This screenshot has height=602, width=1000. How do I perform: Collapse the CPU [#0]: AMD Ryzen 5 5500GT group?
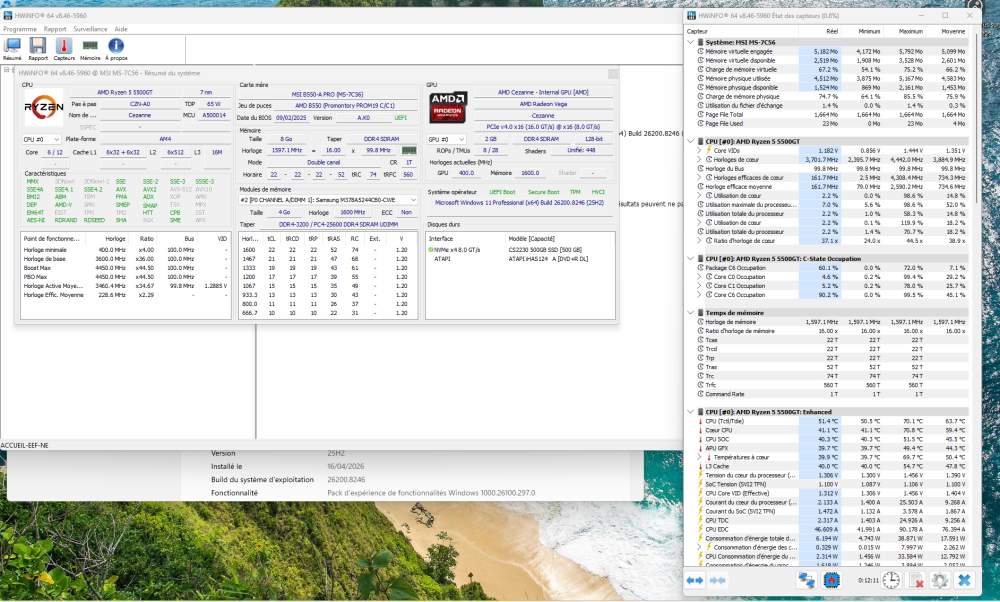[x=691, y=142]
